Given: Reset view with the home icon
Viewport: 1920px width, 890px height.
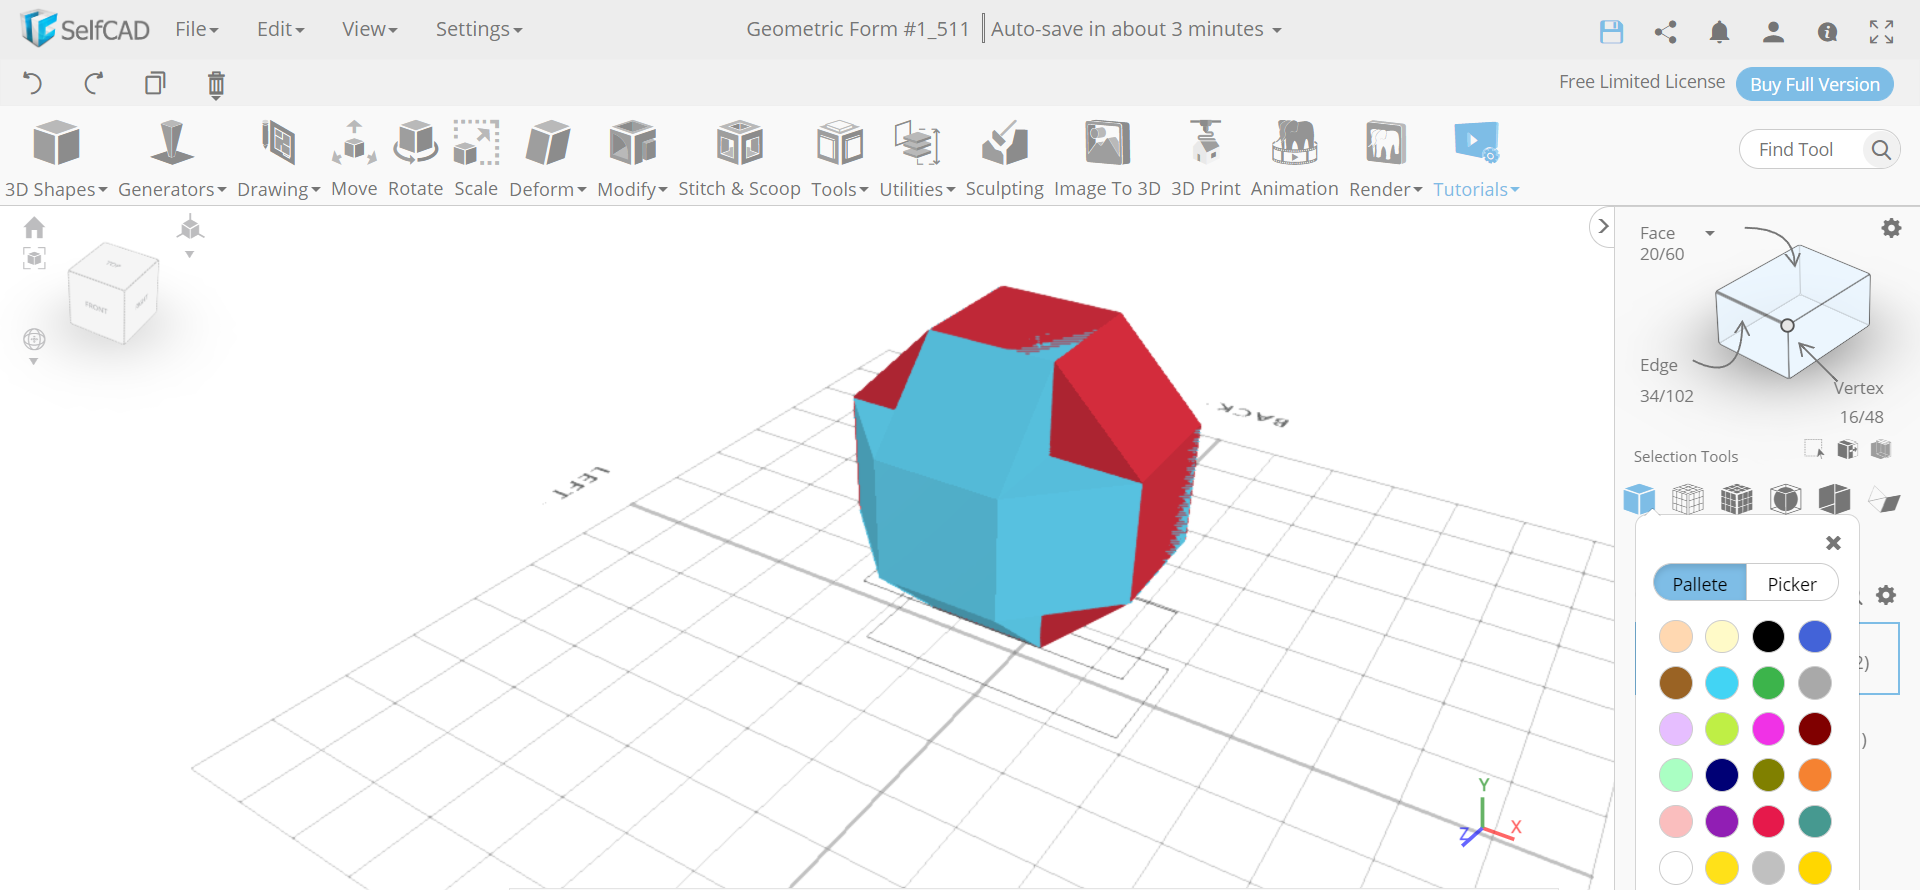Looking at the screenshot, I should (x=34, y=228).
